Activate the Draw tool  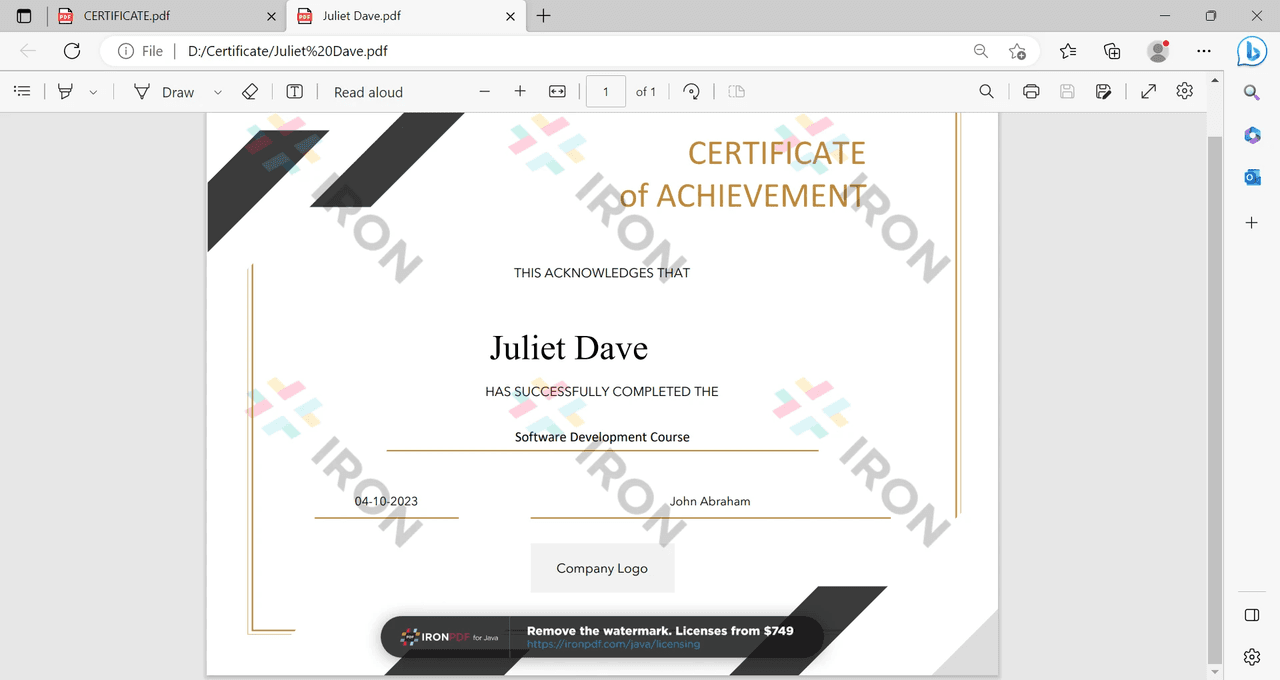(x=164, y=92)
